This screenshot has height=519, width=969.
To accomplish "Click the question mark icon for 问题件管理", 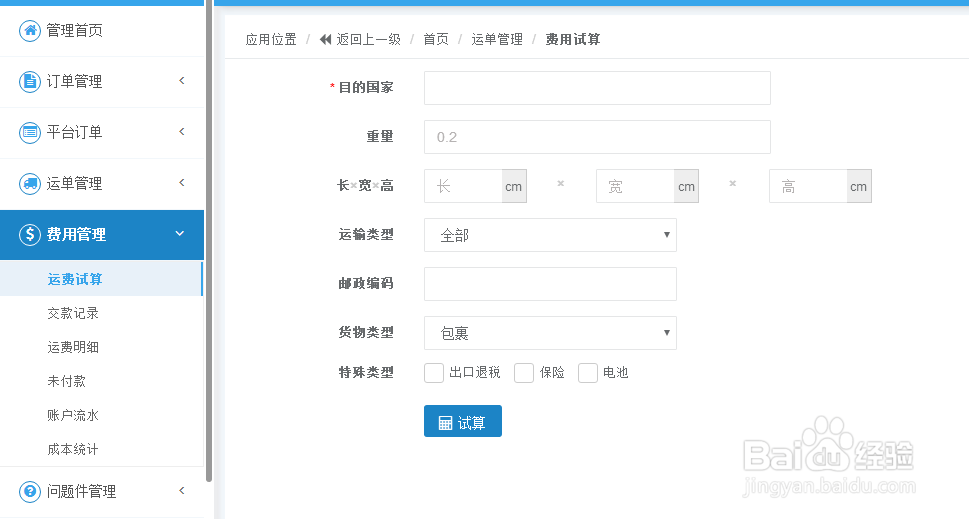I will (30, 491).
